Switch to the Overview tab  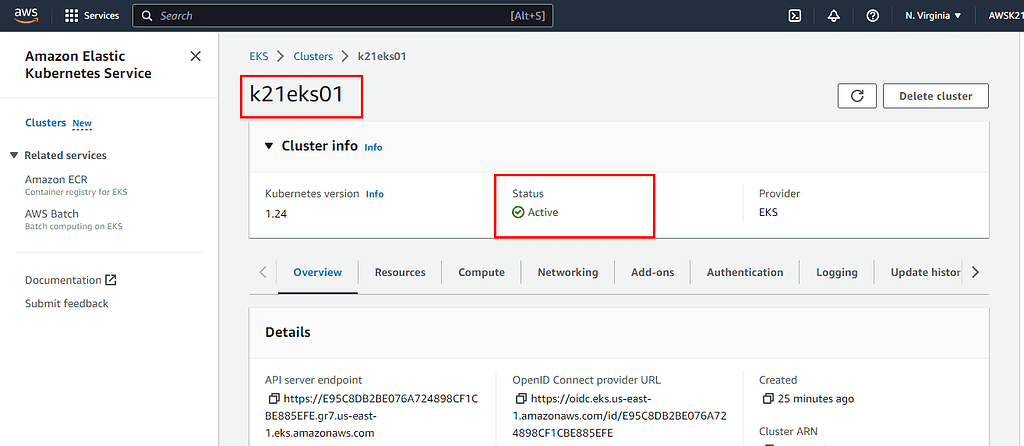coord(317,272)
